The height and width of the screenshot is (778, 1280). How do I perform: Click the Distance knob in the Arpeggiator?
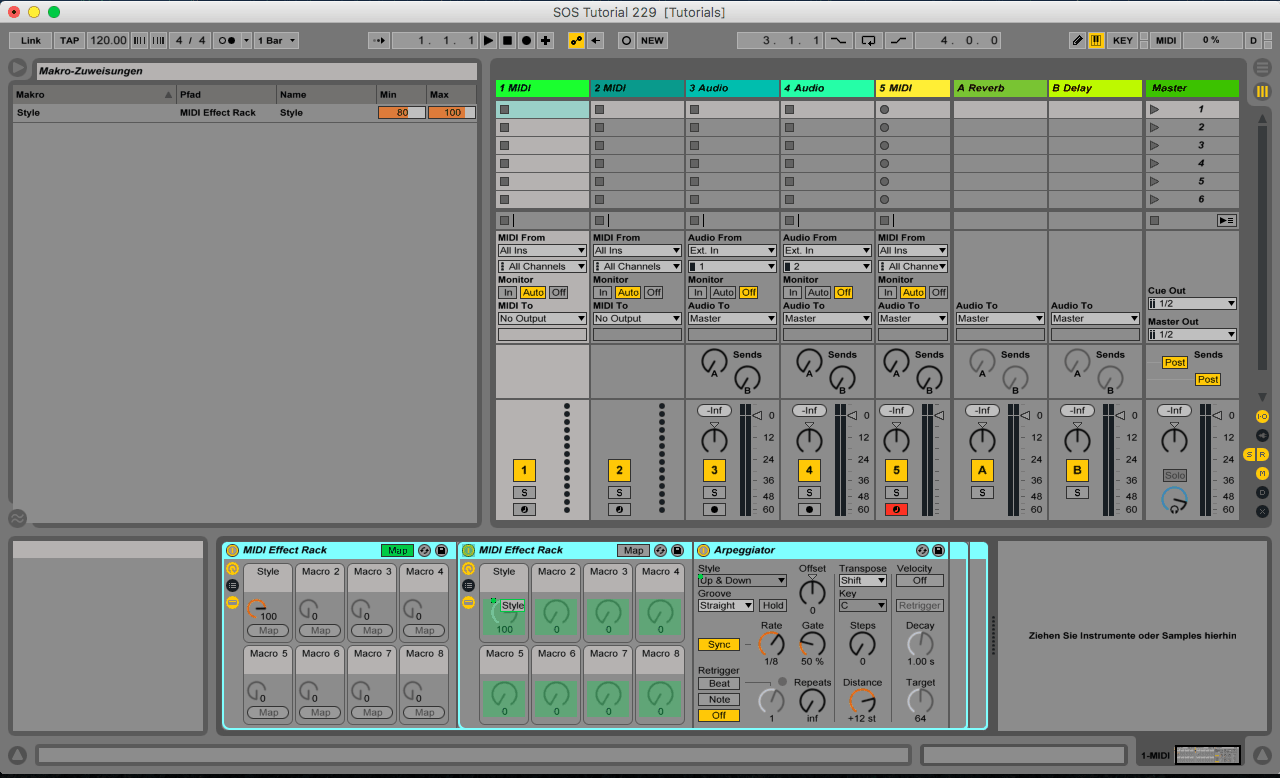coord(862,701)
